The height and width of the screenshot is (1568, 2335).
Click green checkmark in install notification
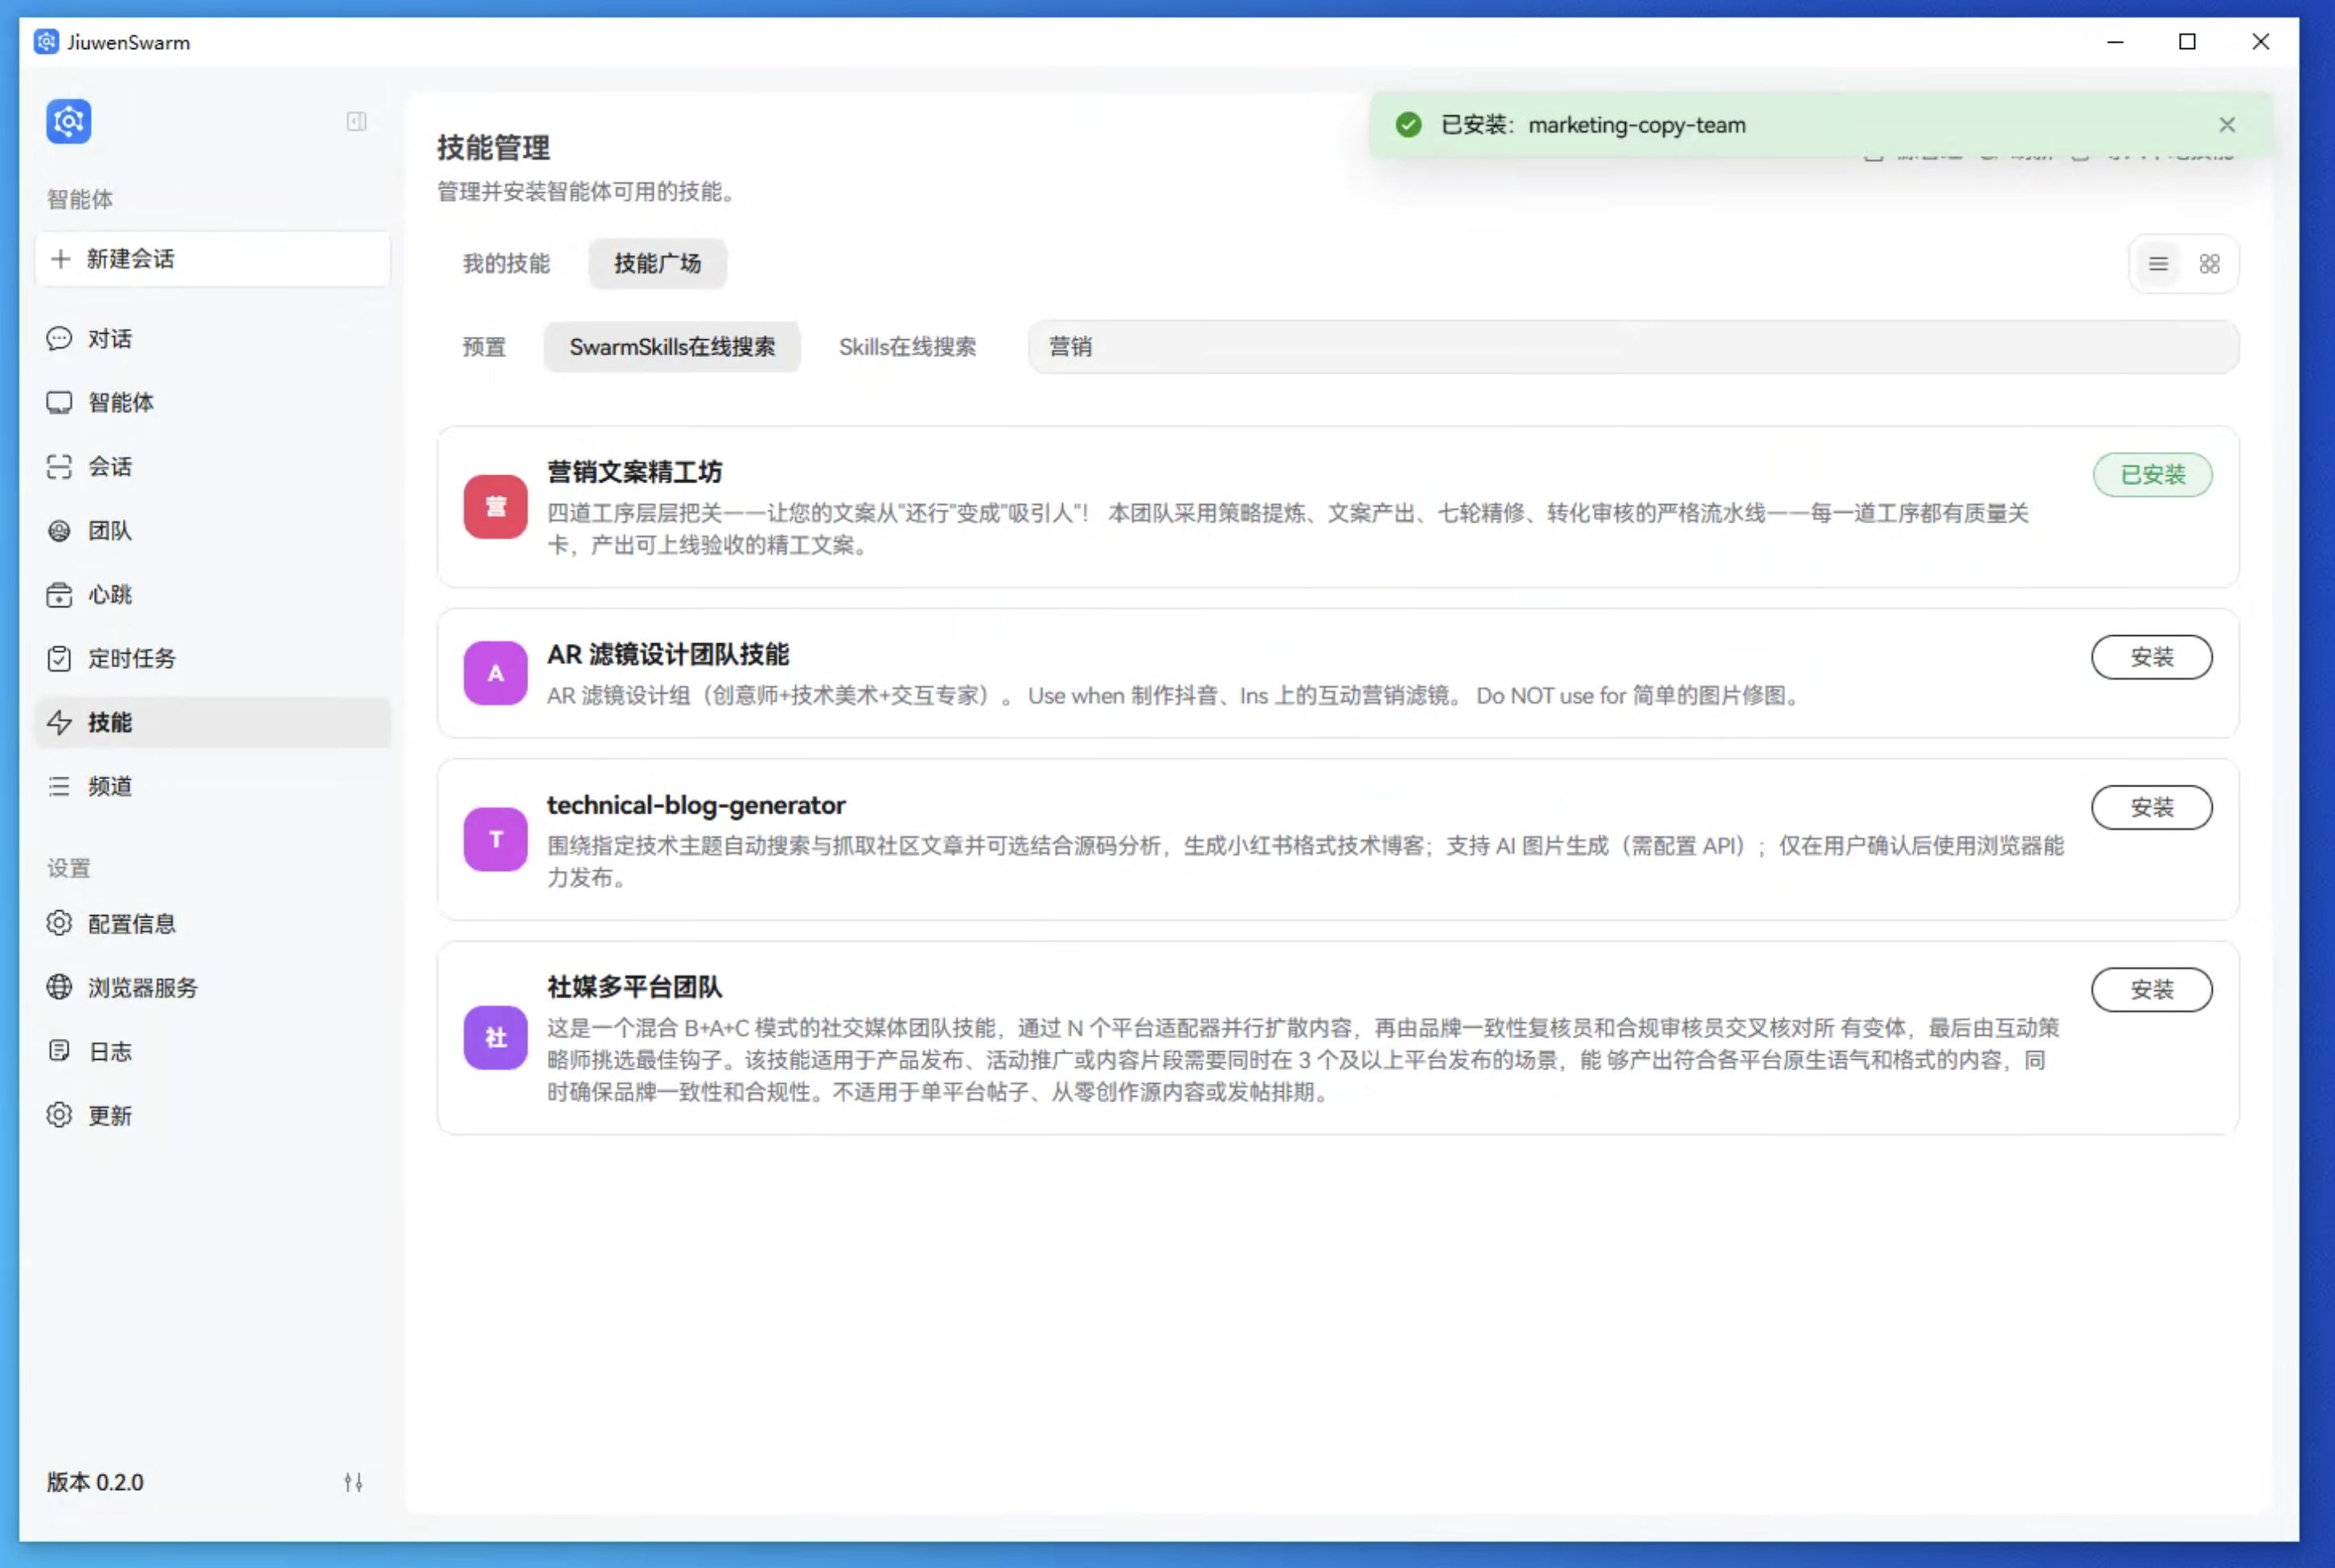(1408, 125)
